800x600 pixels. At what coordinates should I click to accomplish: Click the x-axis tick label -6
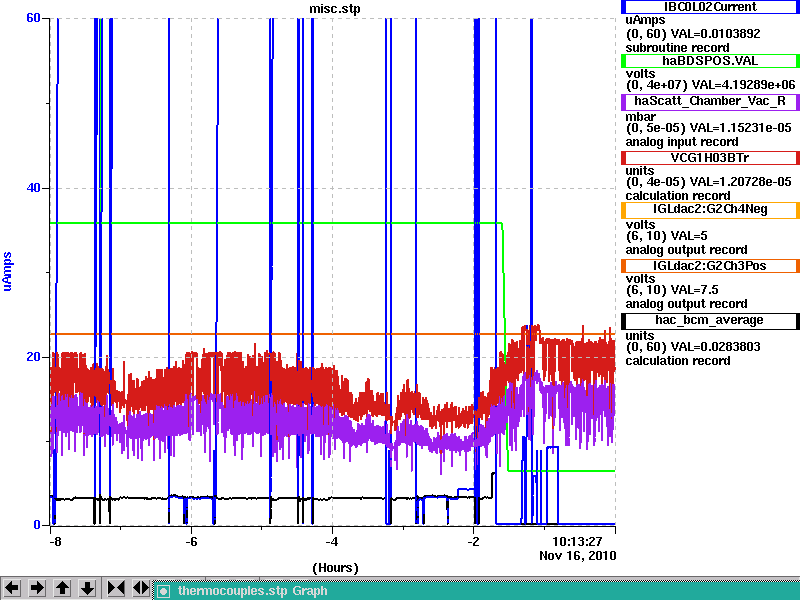191,541
